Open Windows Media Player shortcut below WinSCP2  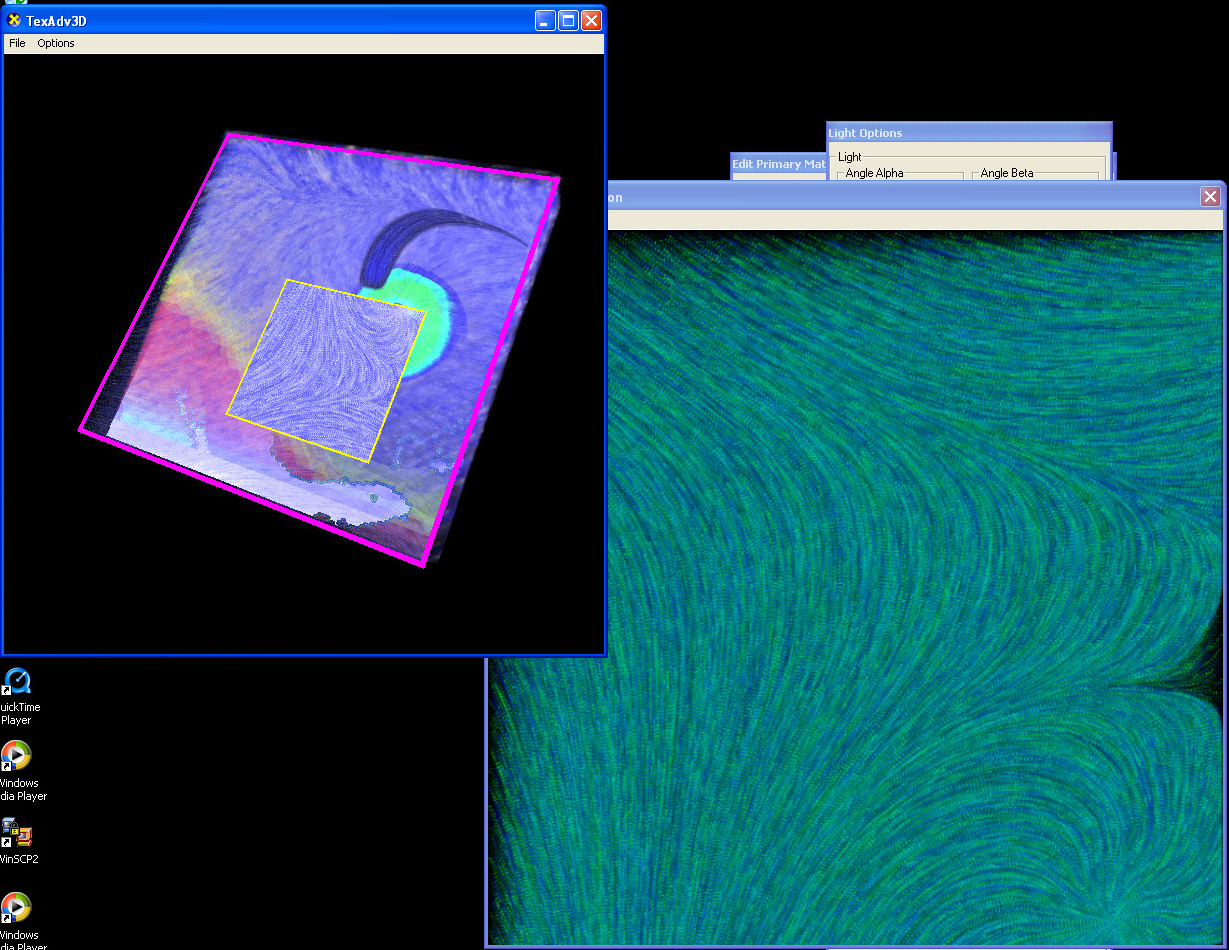pos(17,908)
